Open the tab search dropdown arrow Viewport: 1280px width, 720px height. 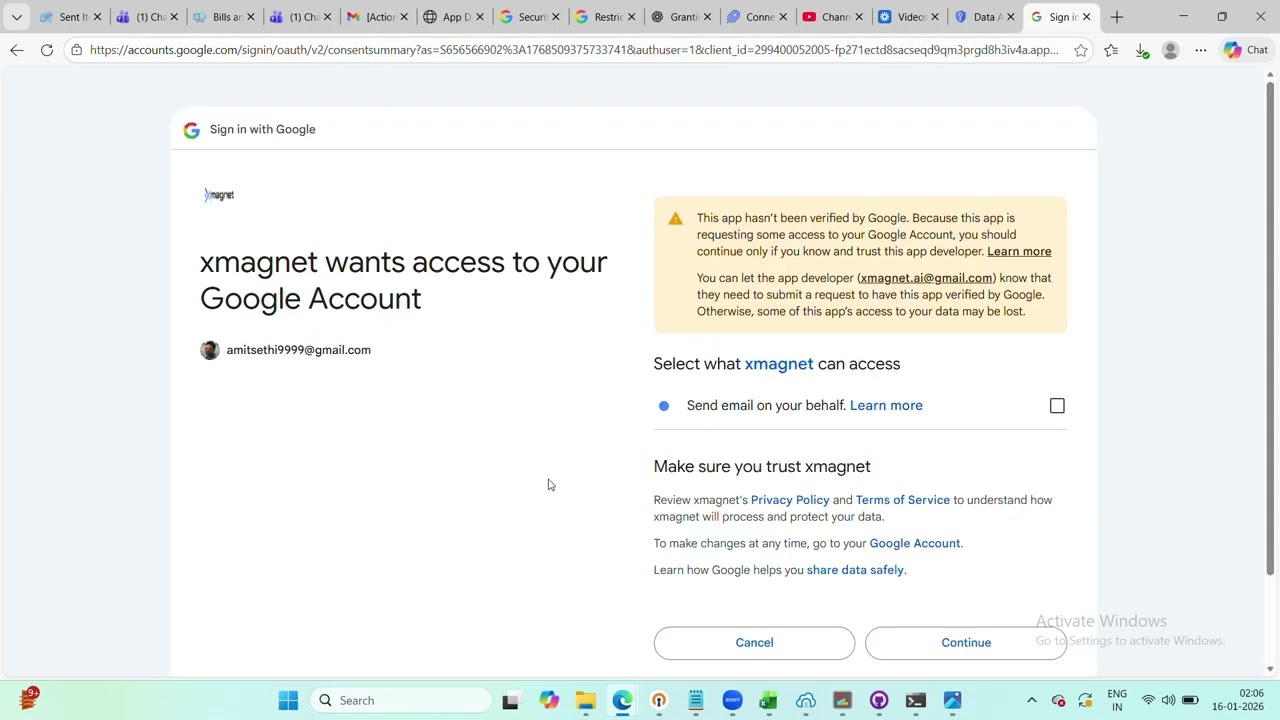pyautogui.click(x=16, y=17)
